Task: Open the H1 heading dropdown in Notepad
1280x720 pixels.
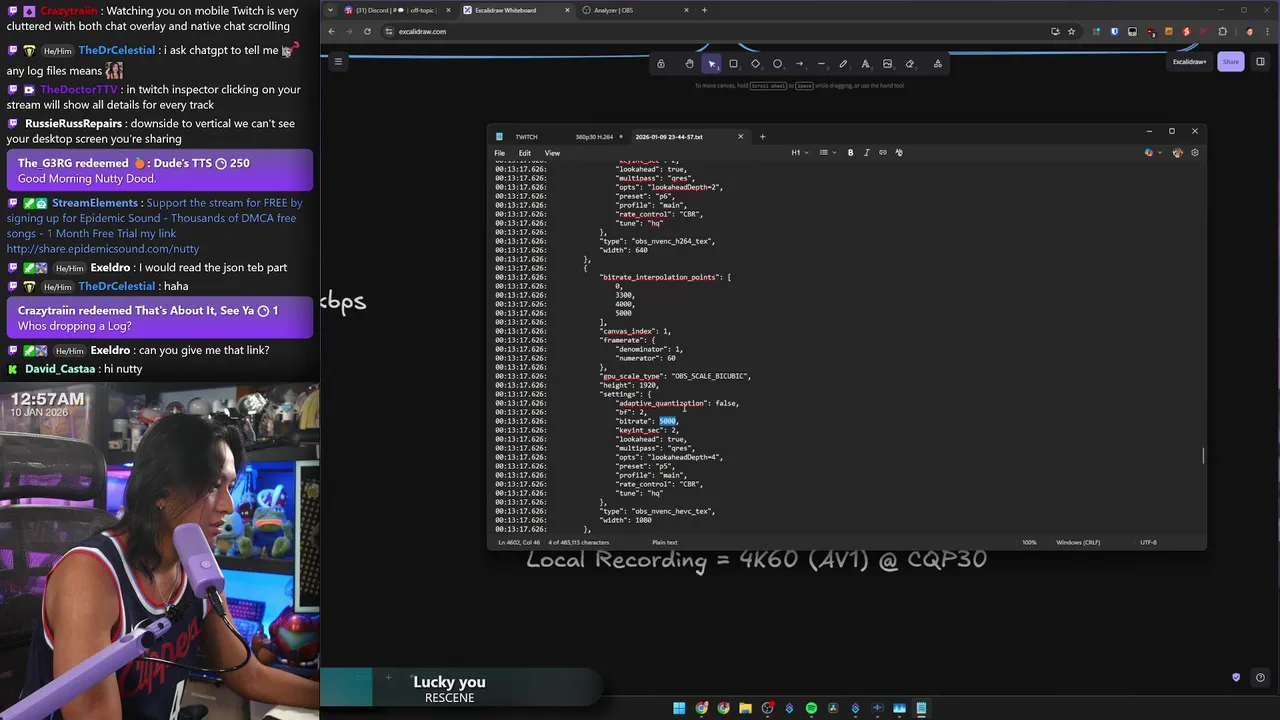Action: [x=798, y=153]
